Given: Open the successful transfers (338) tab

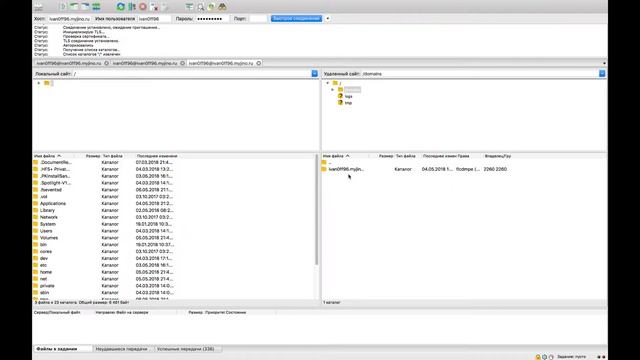Looking at the screenshot, I should (185, 349).
